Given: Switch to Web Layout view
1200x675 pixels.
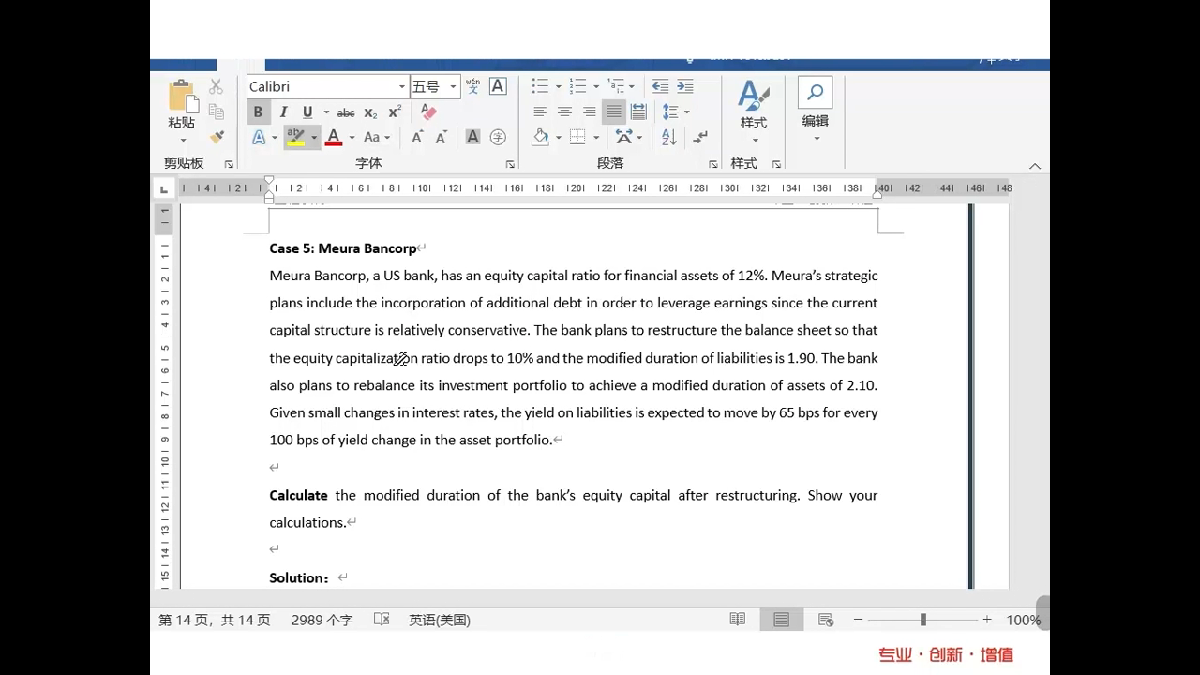Looking at the screenshot, I should point(825,620).
